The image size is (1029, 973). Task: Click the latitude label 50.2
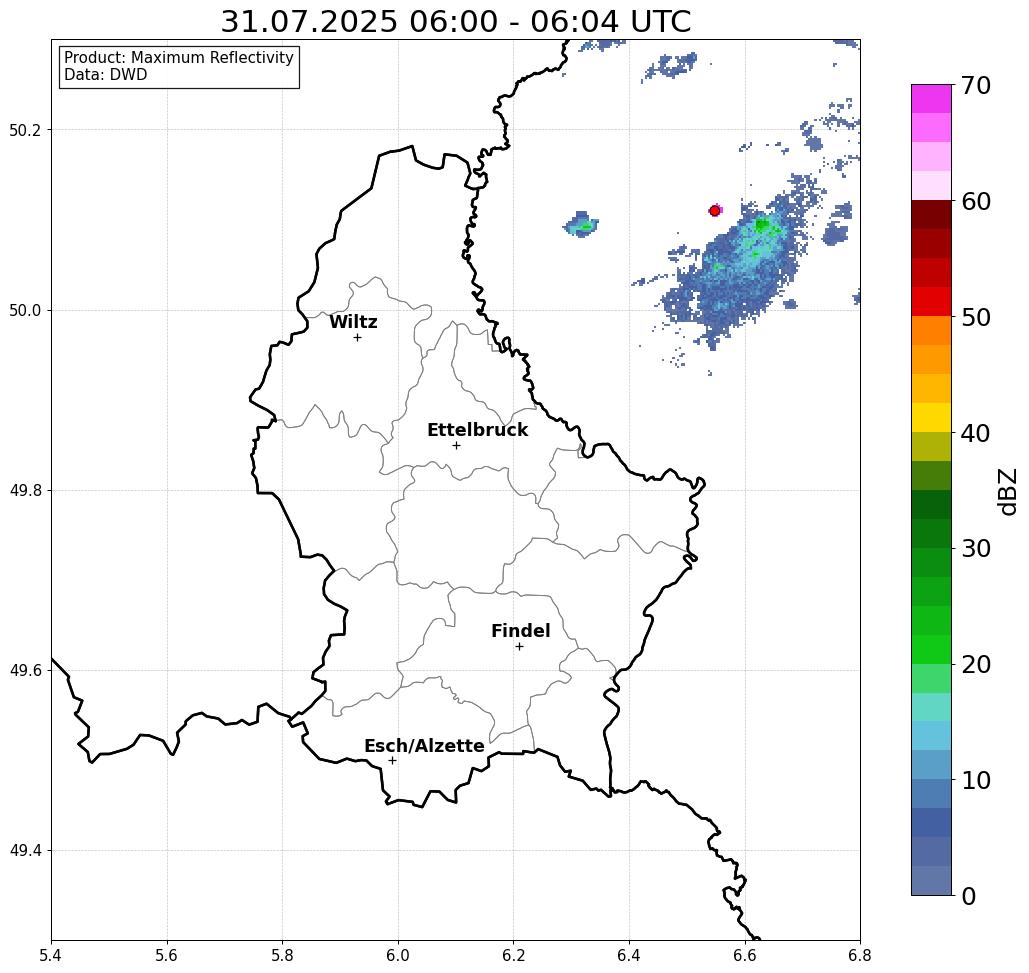tap(25, 130)
